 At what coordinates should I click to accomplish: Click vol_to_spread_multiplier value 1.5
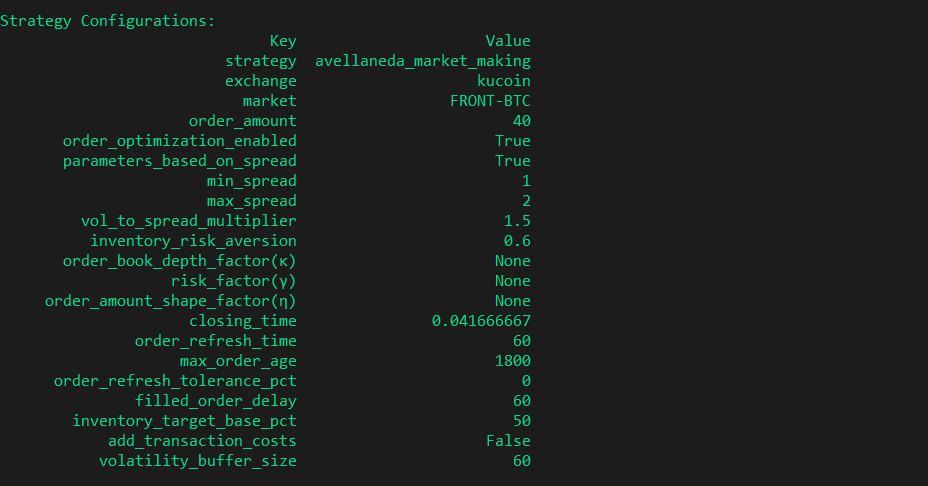point(517,221)
